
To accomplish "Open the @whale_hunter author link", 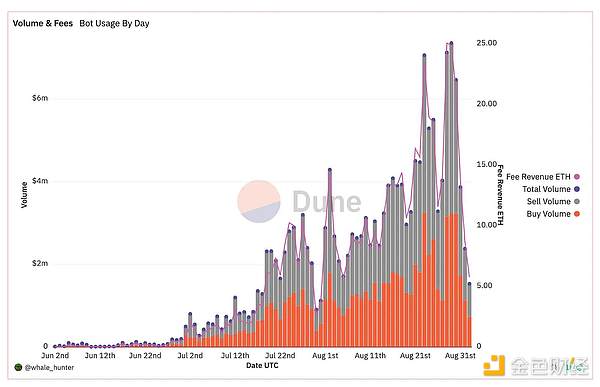I will (x=49, y=367).
